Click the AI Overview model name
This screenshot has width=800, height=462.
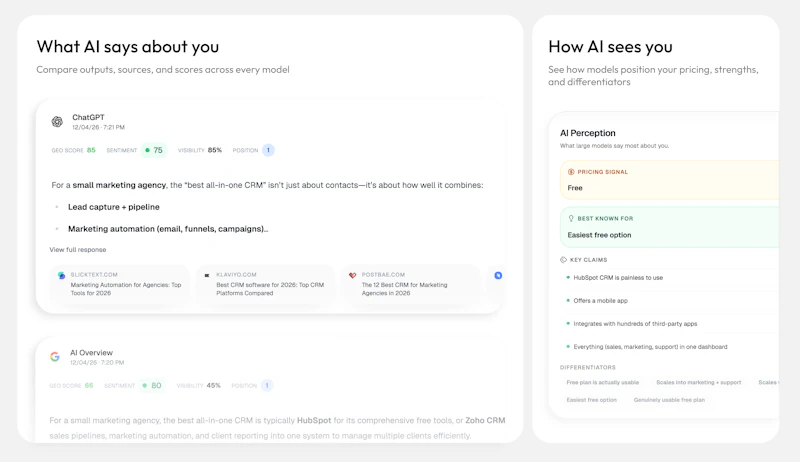[x=91, y=352]
